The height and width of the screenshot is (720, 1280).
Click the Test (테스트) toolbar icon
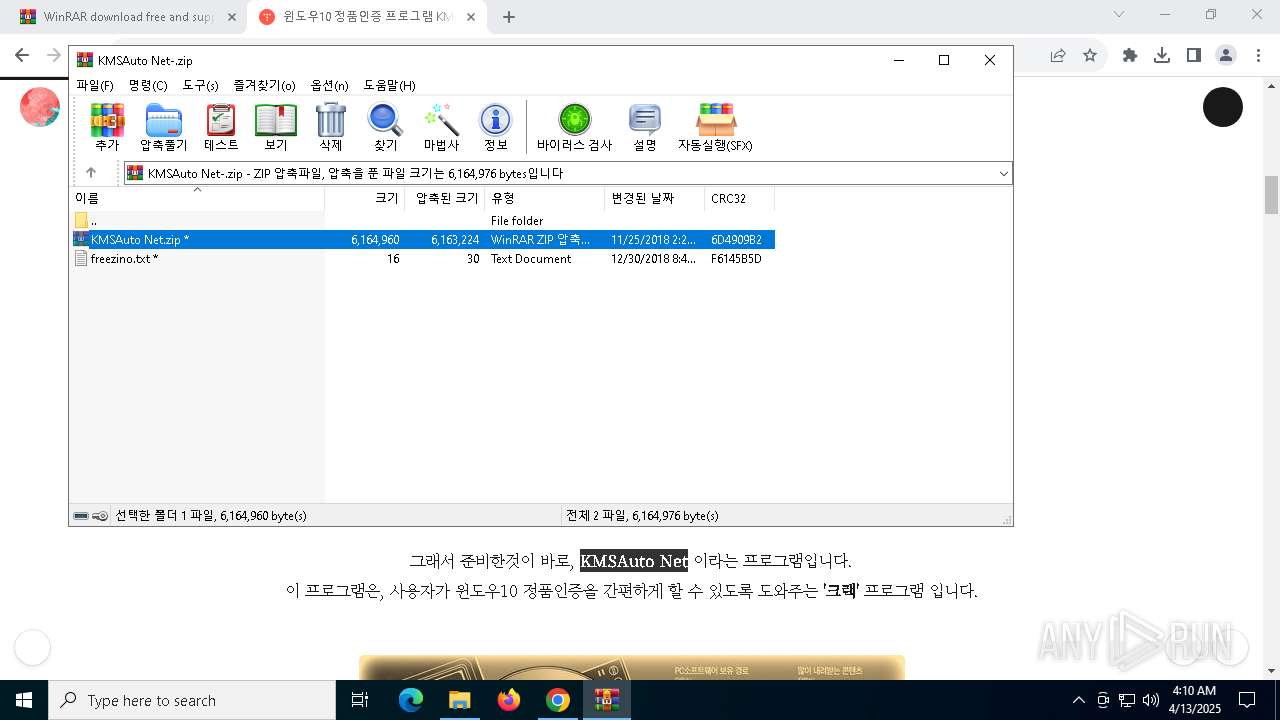pyautogui.click(x=221, y=127)
